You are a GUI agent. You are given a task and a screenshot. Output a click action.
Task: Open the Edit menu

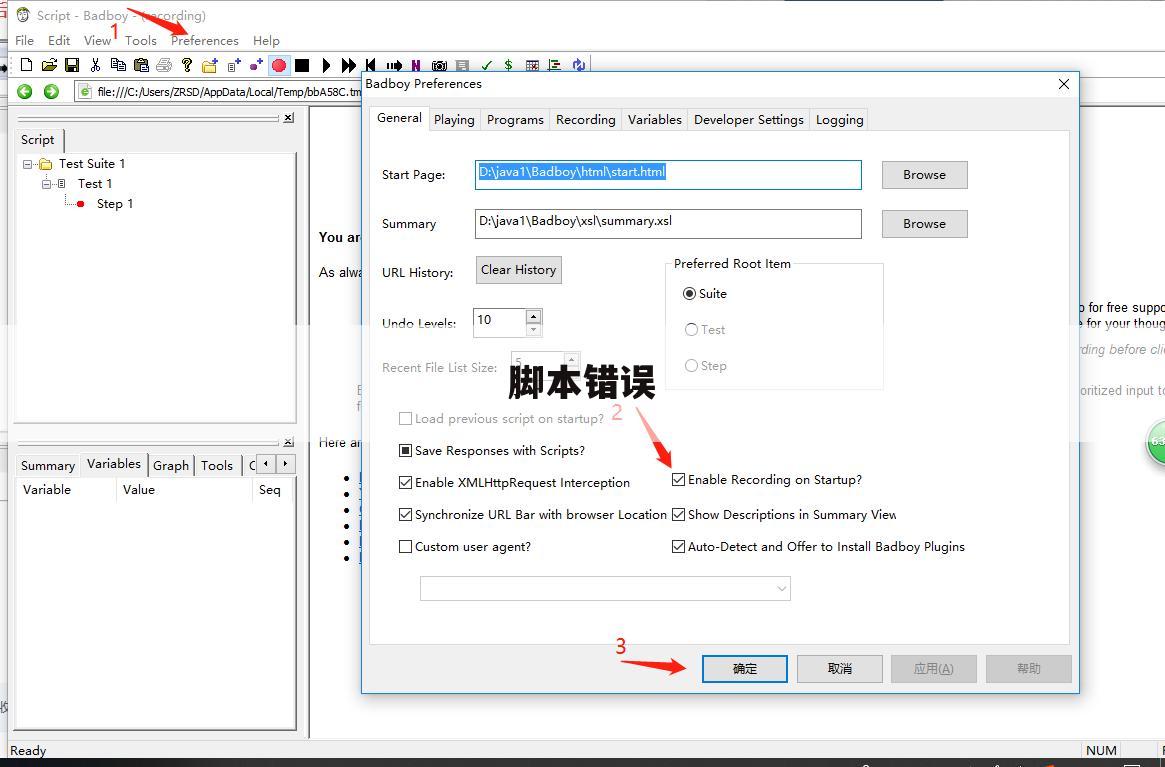pos(59,40)
